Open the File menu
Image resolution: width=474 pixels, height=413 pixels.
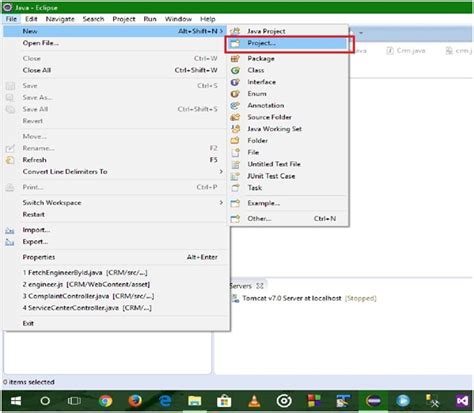tap(11, 19)
